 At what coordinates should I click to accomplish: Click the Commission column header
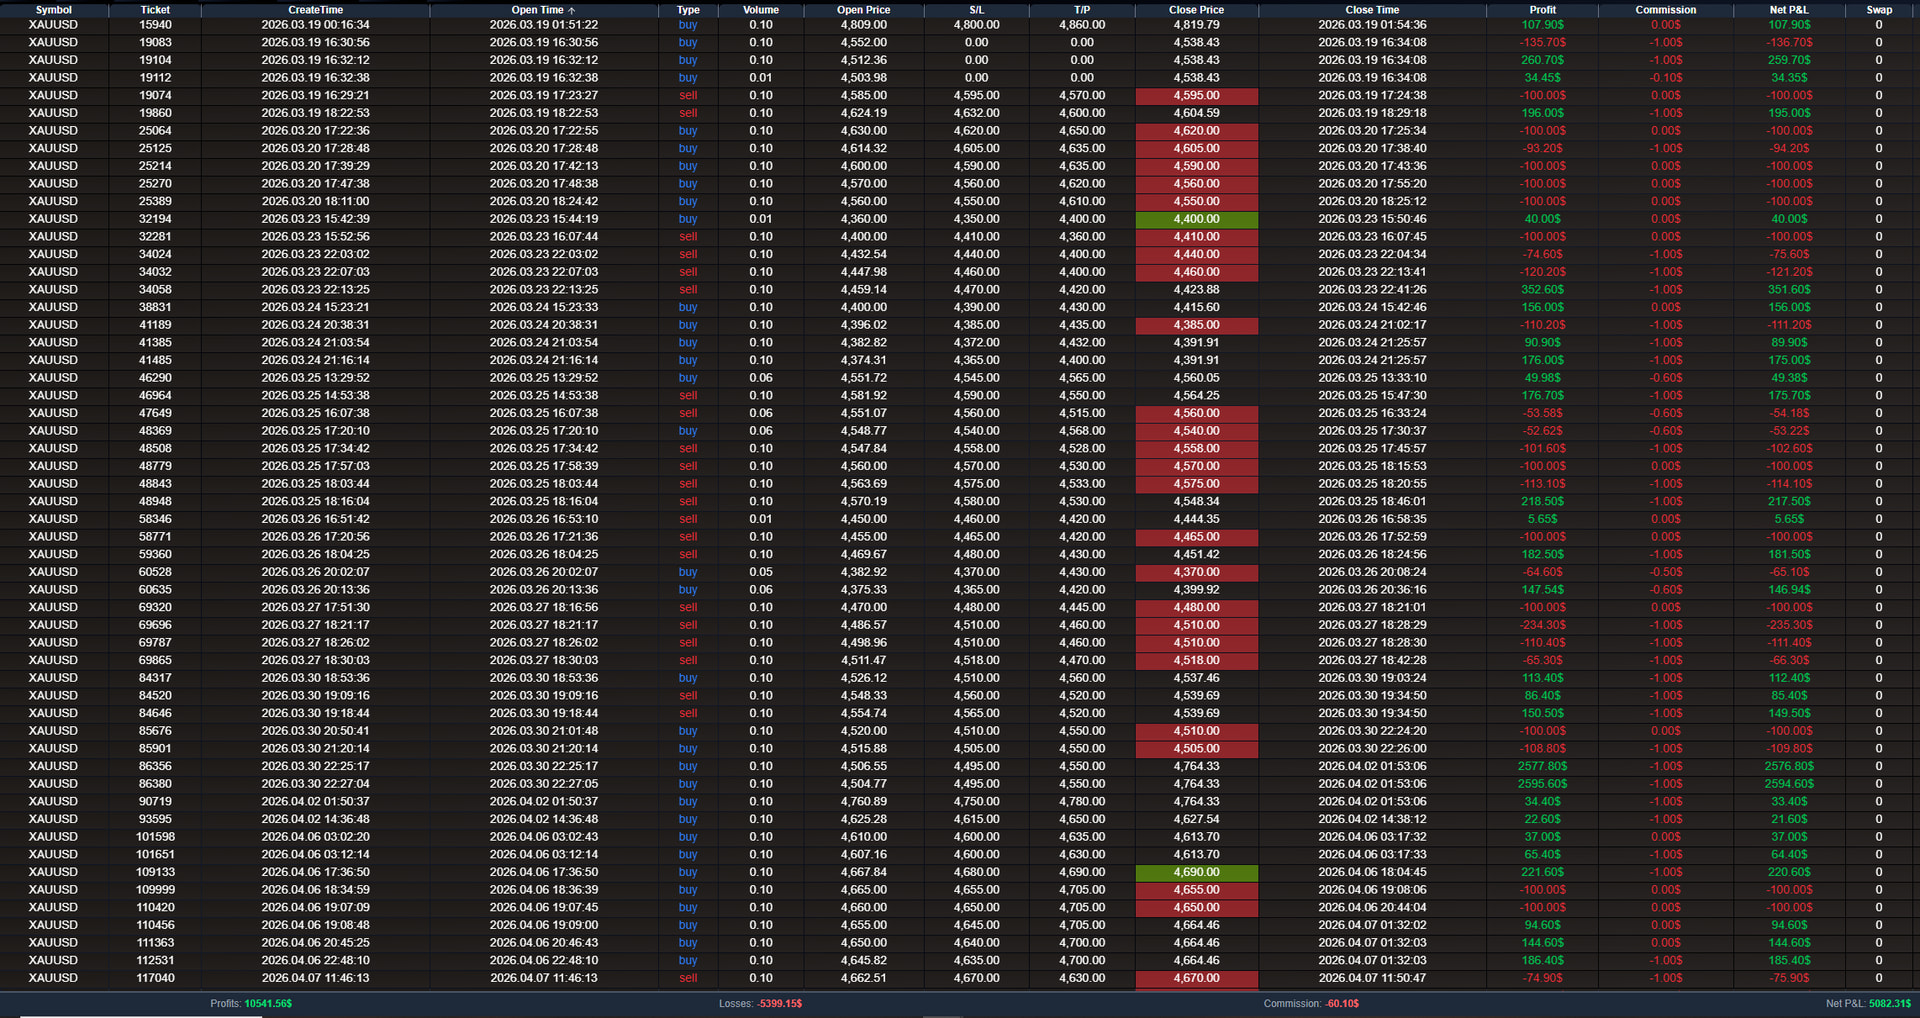point(1666,10)
